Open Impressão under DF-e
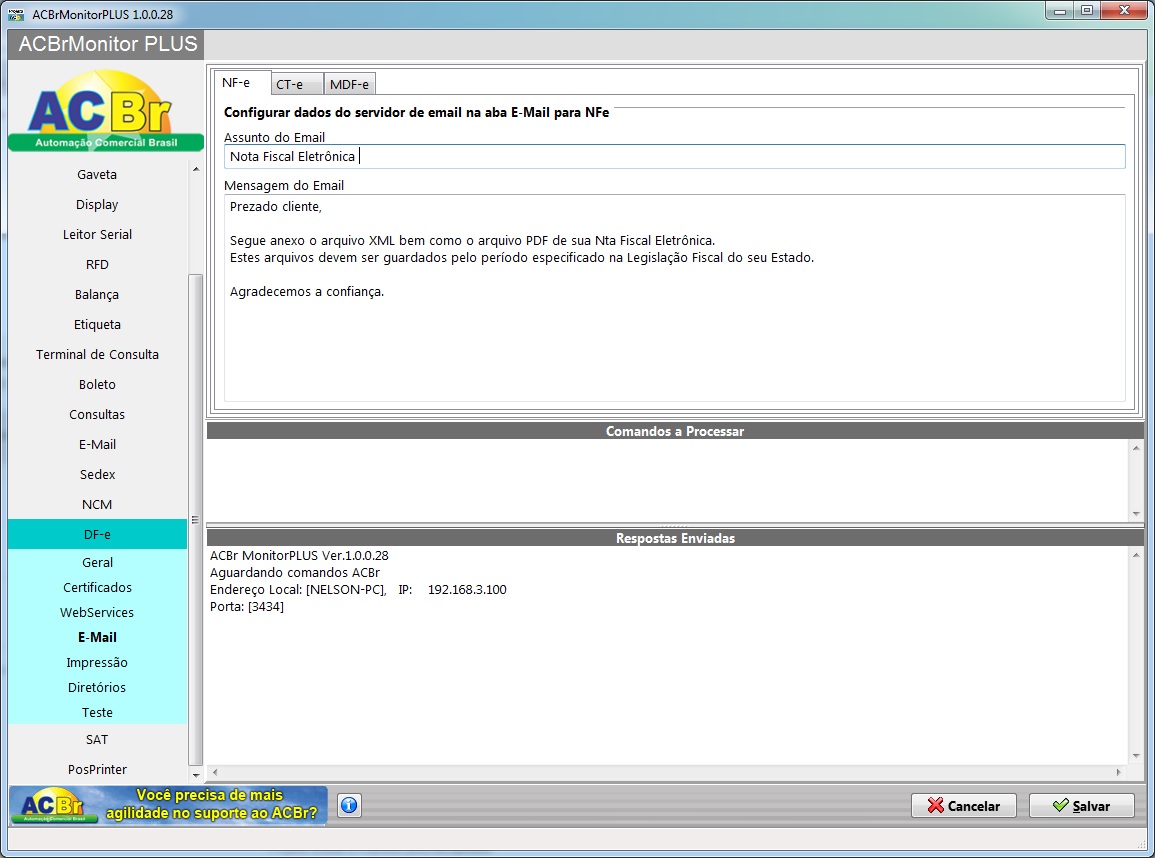The image size is (1155, 858). click(97, 663)
